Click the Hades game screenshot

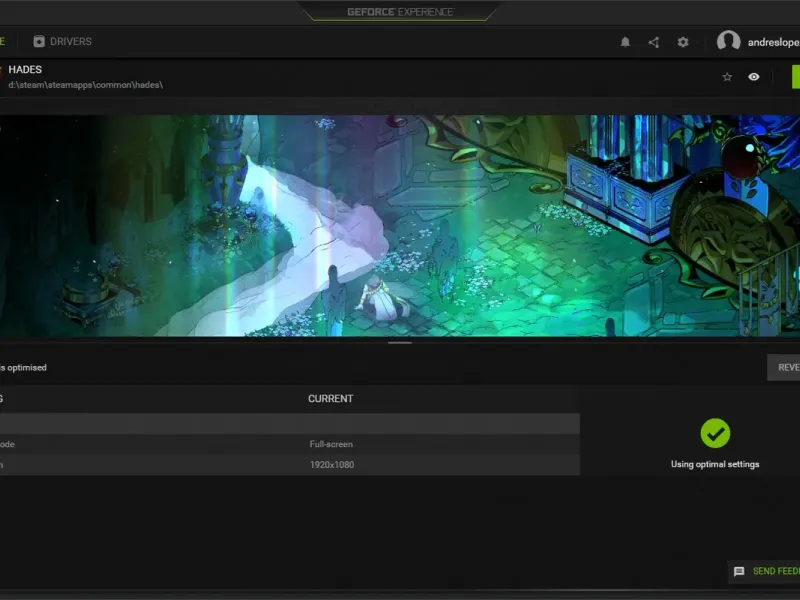point(400,226)
